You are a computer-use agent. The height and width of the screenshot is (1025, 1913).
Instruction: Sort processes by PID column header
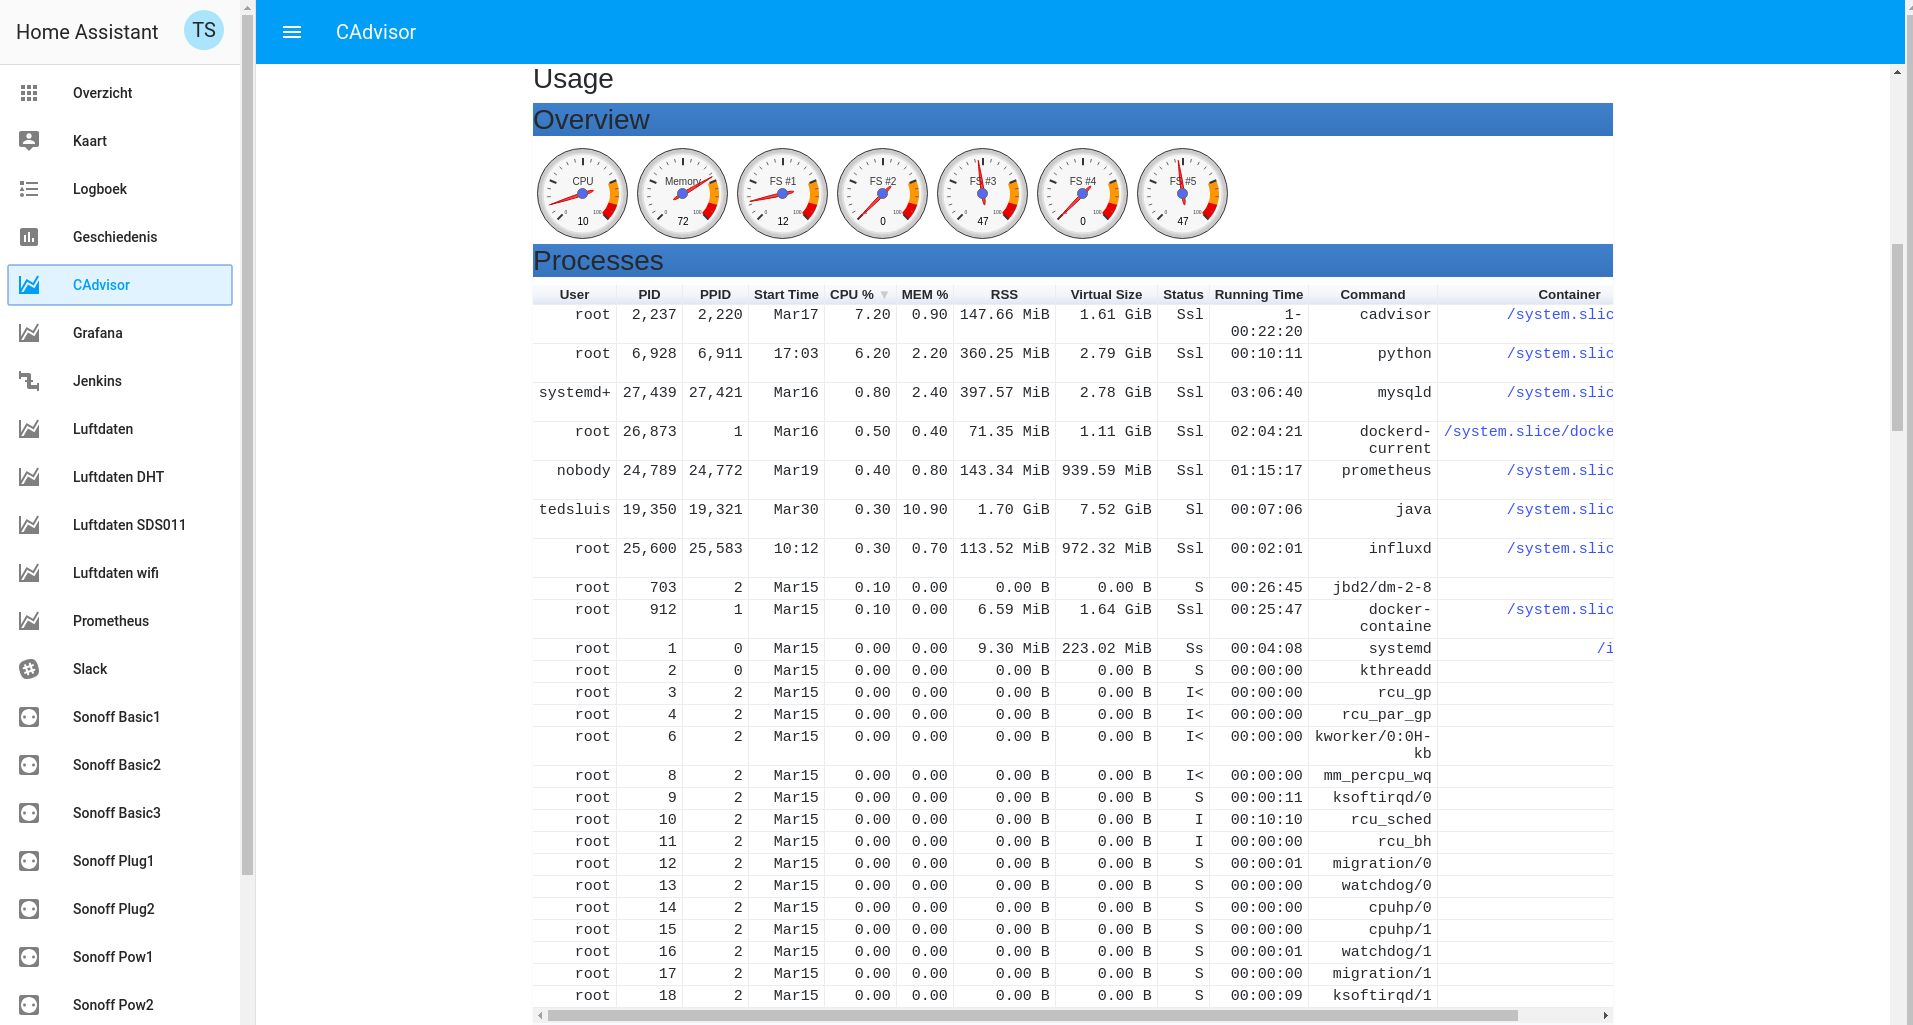tap(649, 294)
